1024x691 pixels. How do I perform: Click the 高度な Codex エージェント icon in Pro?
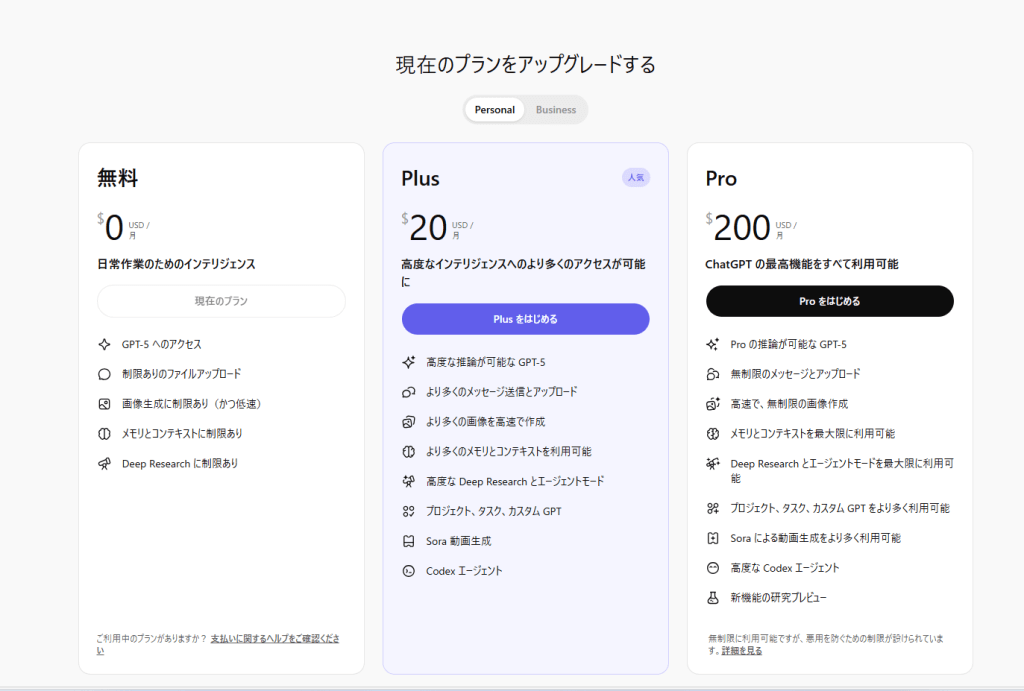pyautogui.click(x=713, y=568)
